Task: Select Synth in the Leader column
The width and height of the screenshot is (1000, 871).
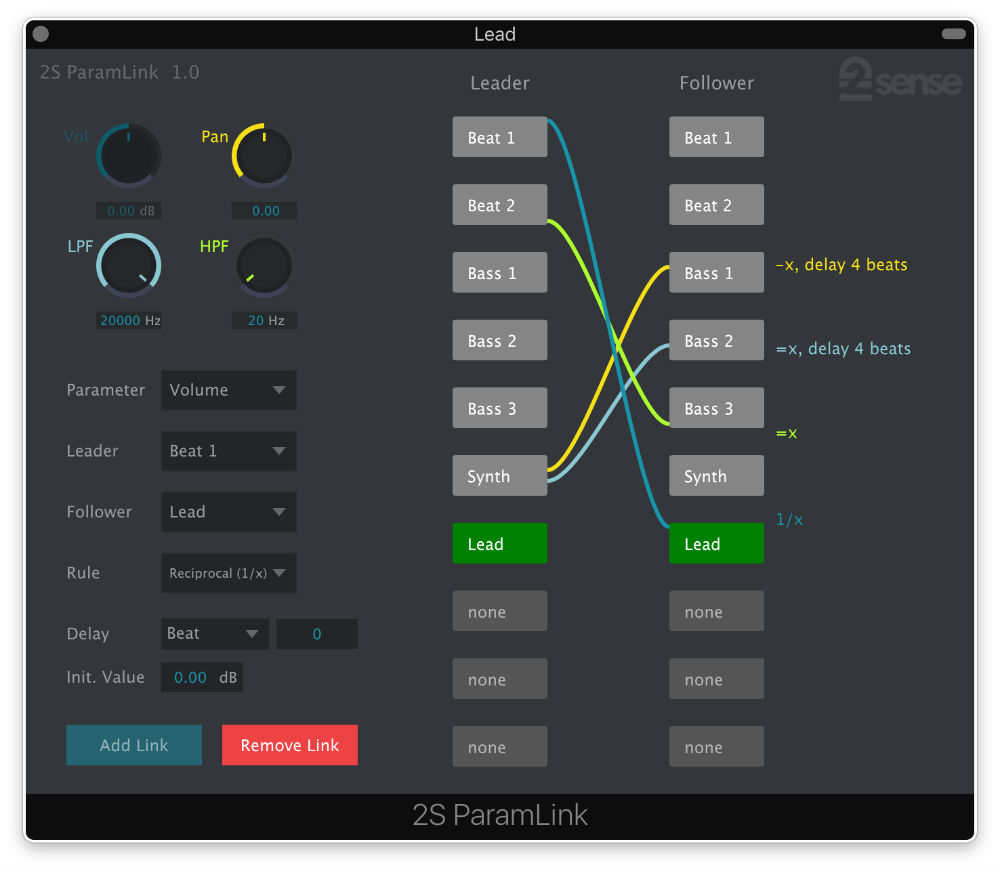Action: (500, 476)
